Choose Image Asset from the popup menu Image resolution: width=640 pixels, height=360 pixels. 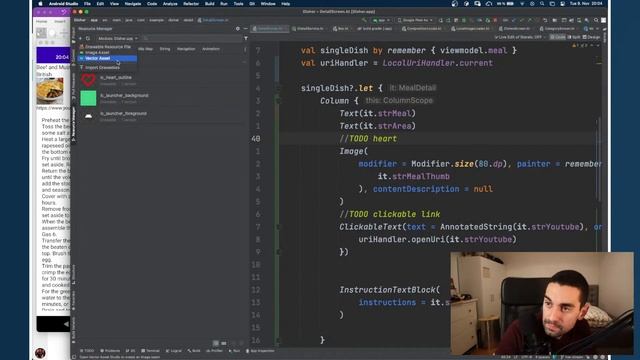[107, 53]
